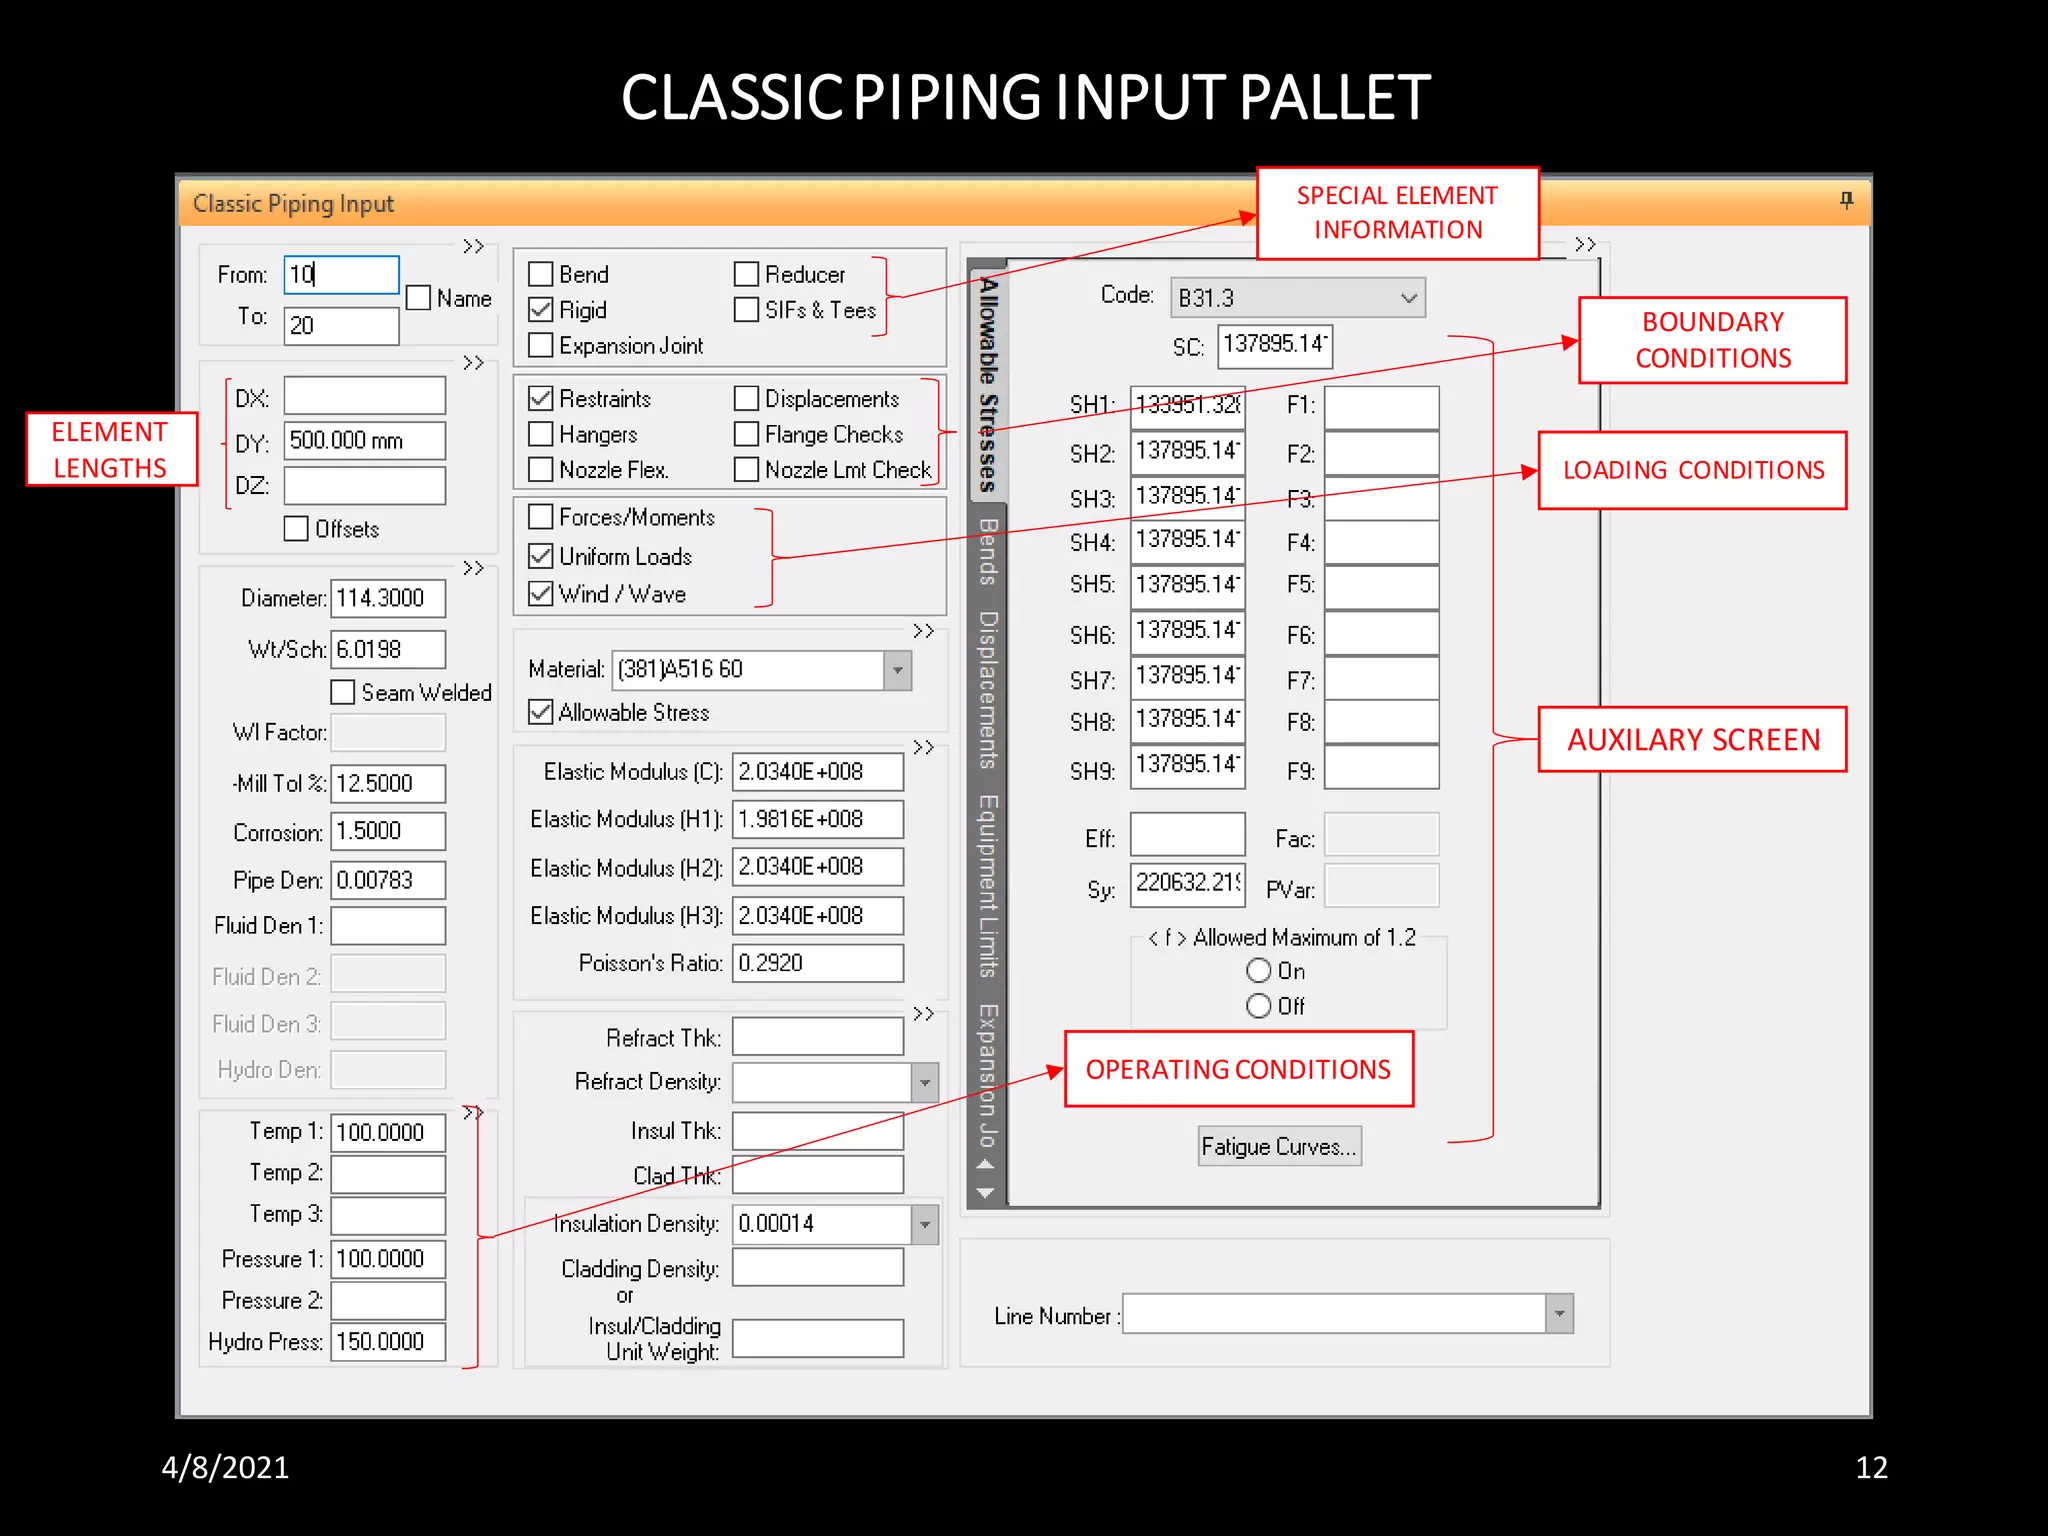Check the Hangers checkbox
Screen dimensions: 2048x1536
tap(540, 434)
